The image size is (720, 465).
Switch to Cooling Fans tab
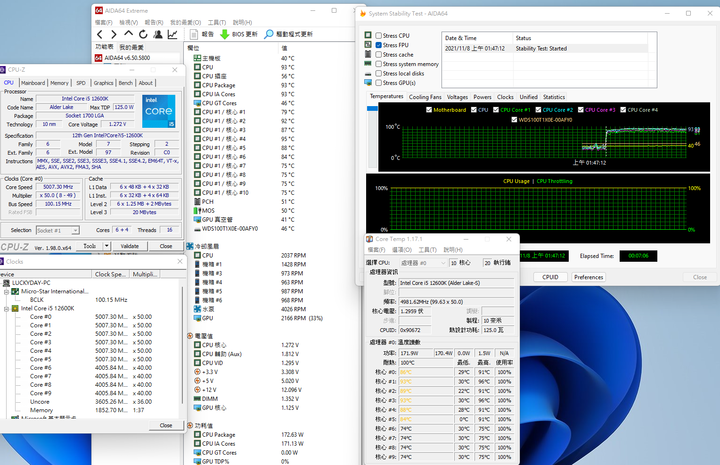[x=425, y=97]
